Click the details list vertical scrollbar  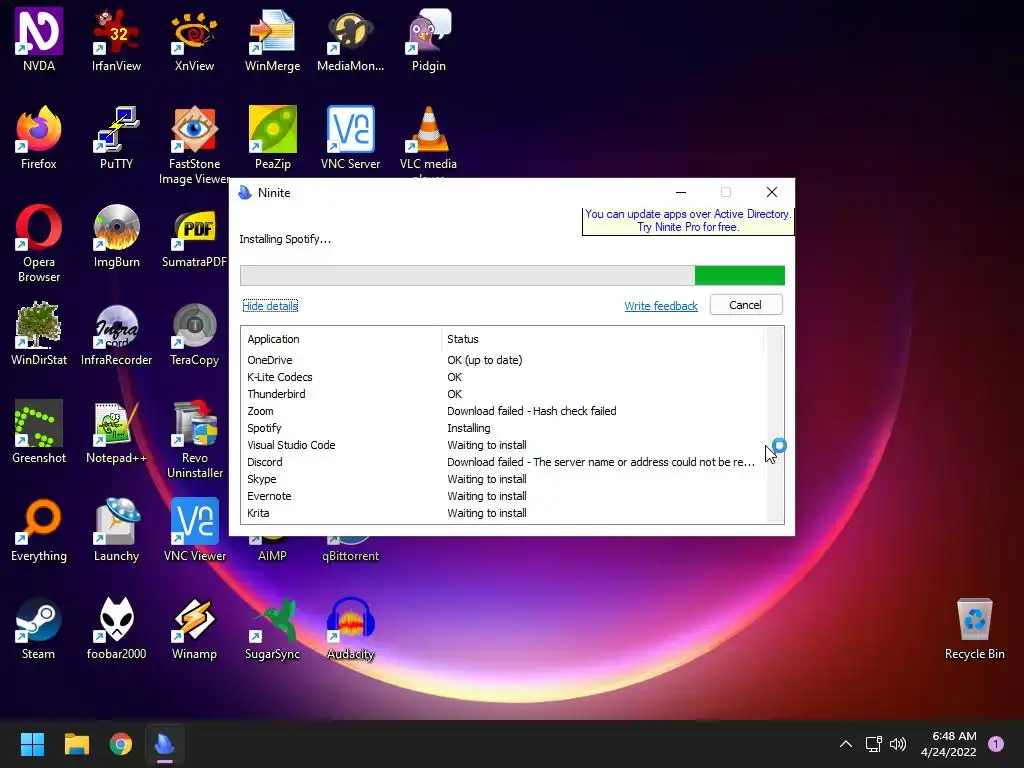775,424
